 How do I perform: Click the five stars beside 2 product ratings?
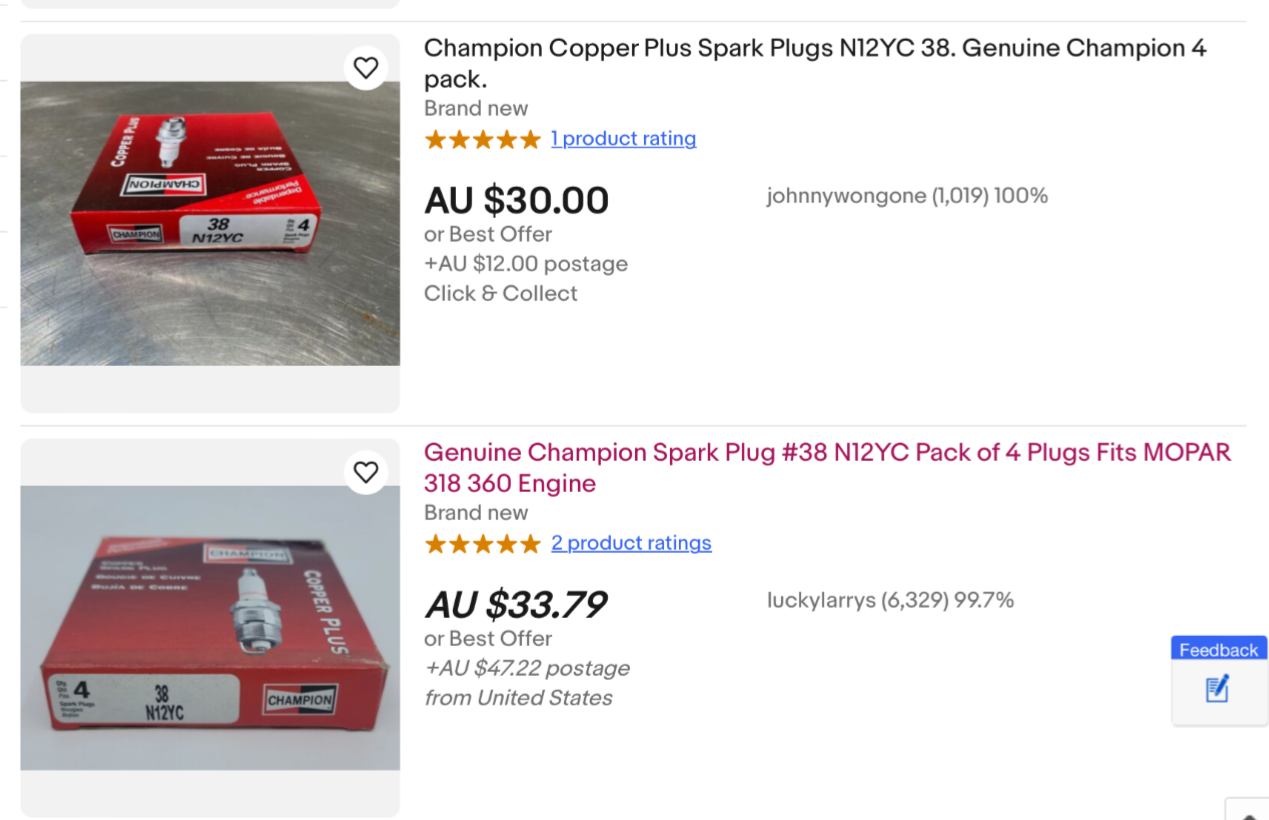(482, 543)
